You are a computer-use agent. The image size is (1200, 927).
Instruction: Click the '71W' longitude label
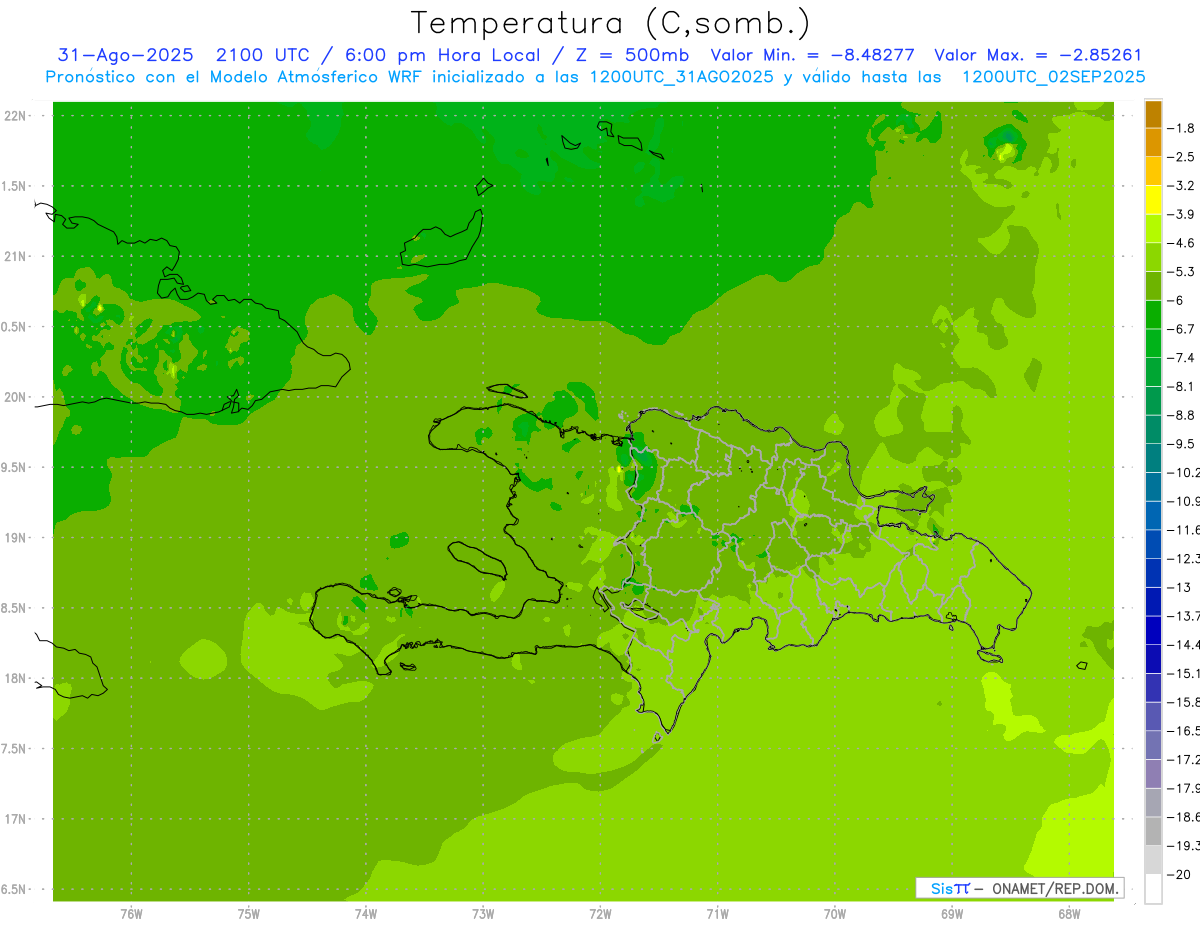pos(717,914)
